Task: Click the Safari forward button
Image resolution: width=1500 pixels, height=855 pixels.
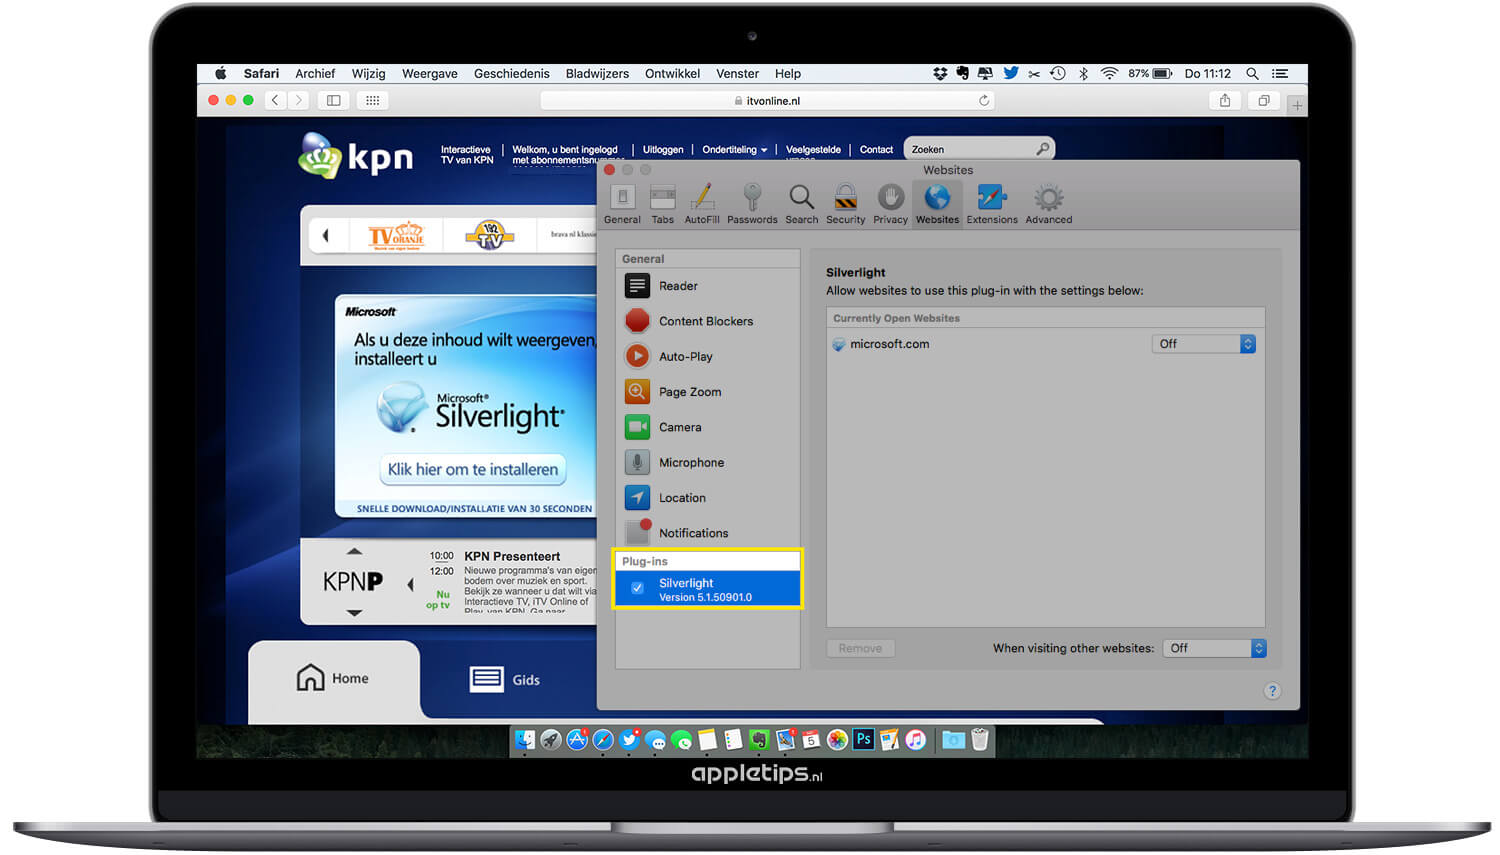Action: (x=298, y=100)
